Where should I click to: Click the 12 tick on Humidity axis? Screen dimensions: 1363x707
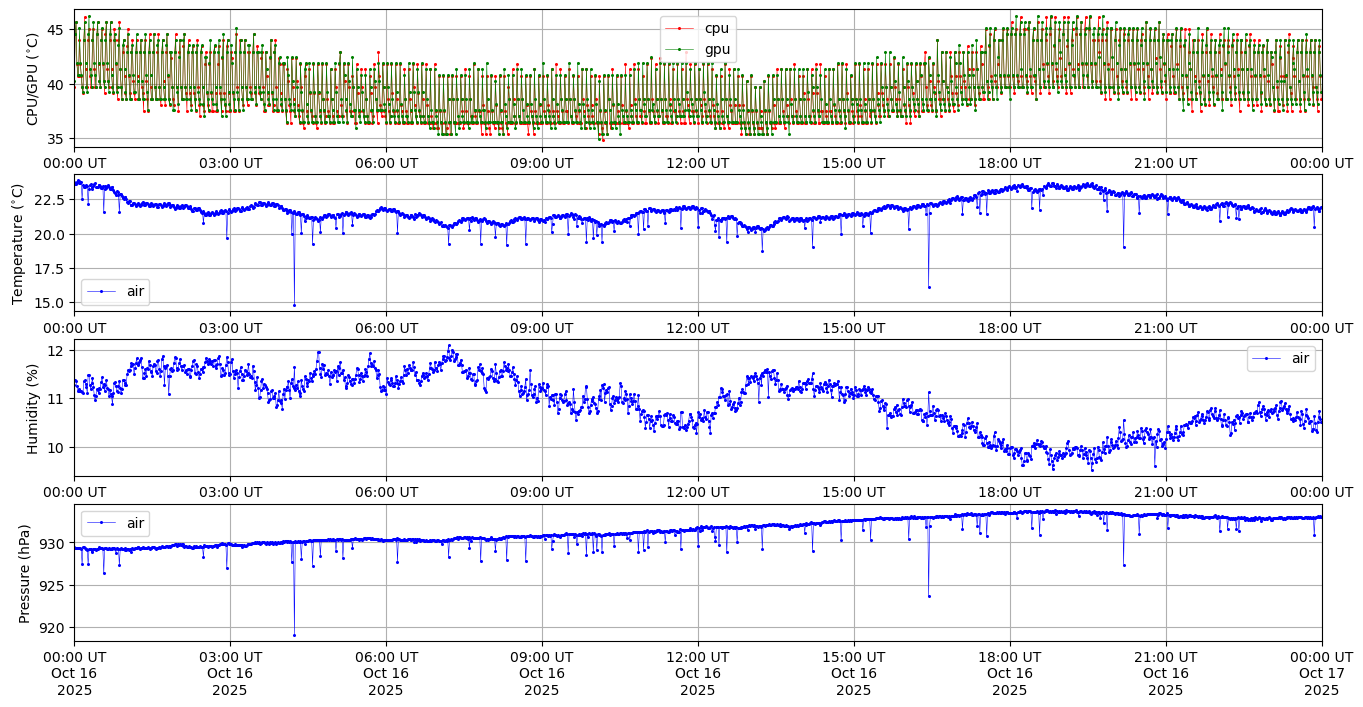click(x=56, y=351)
